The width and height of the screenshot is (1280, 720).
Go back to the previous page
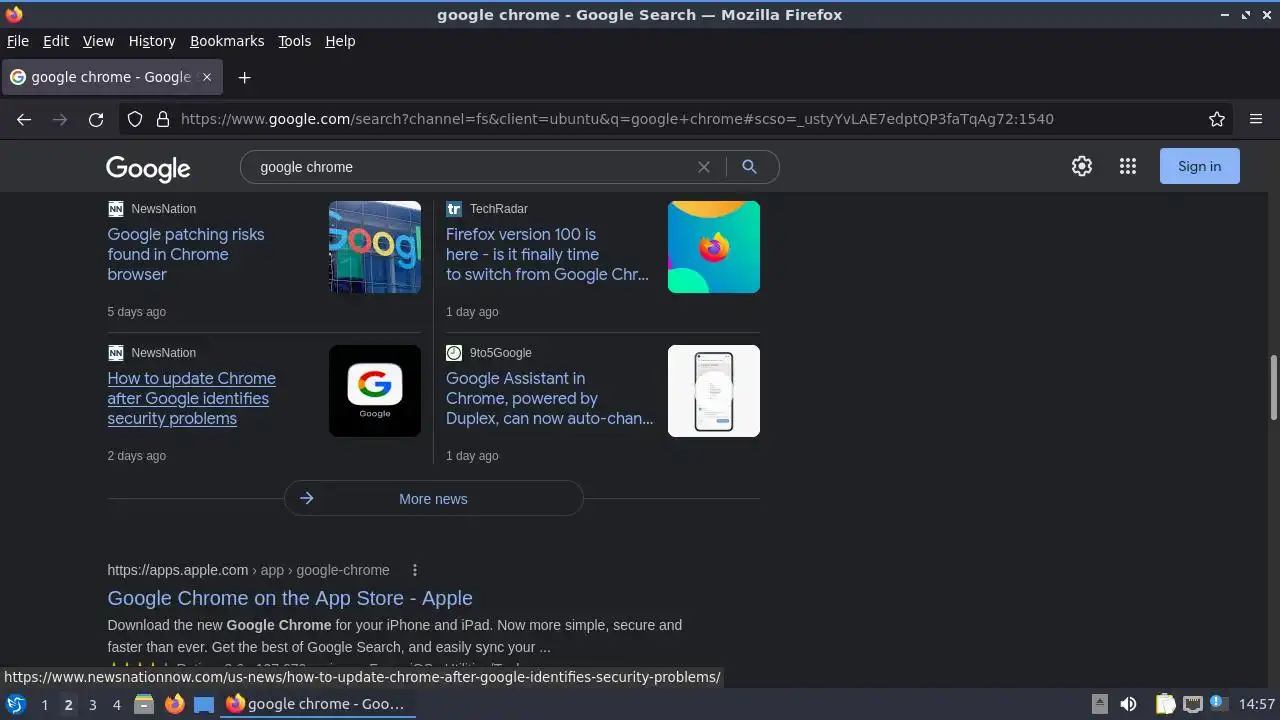(24, 119)
